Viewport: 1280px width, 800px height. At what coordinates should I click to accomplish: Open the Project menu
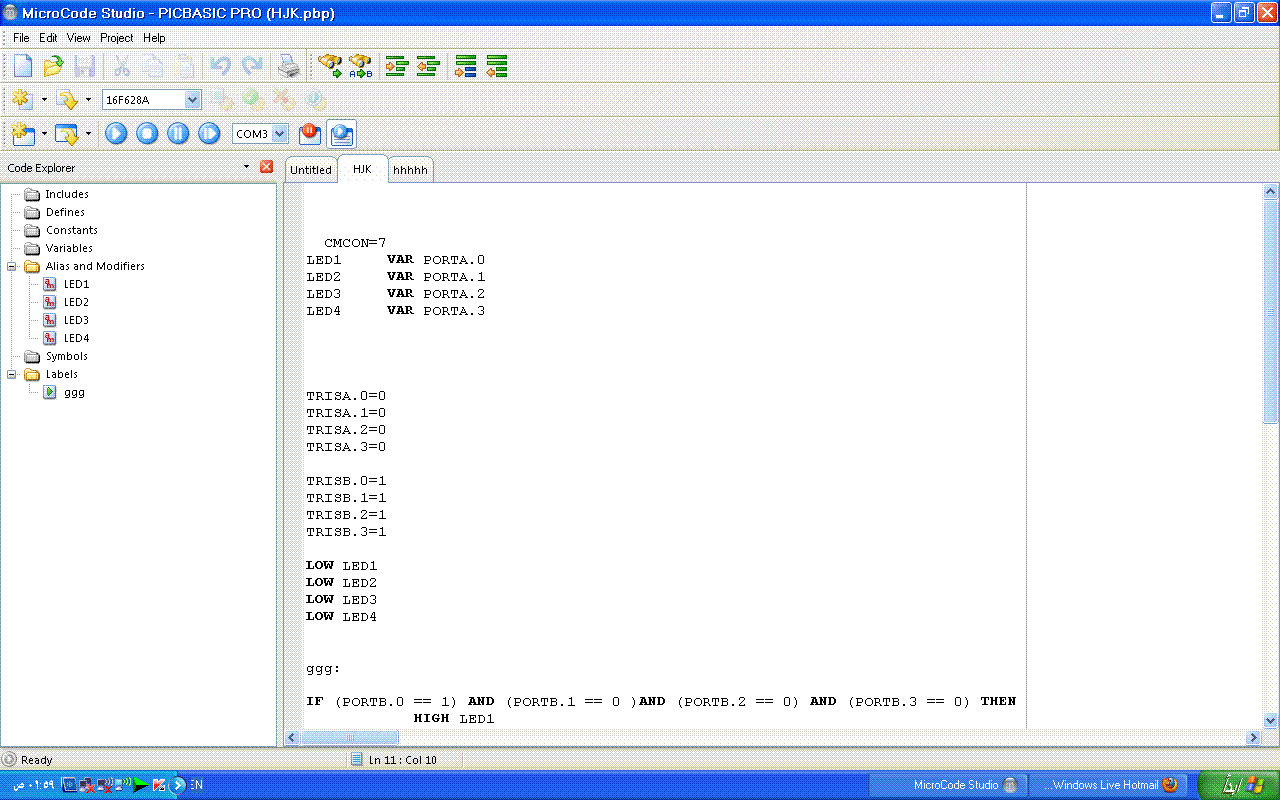click(116, 38)
